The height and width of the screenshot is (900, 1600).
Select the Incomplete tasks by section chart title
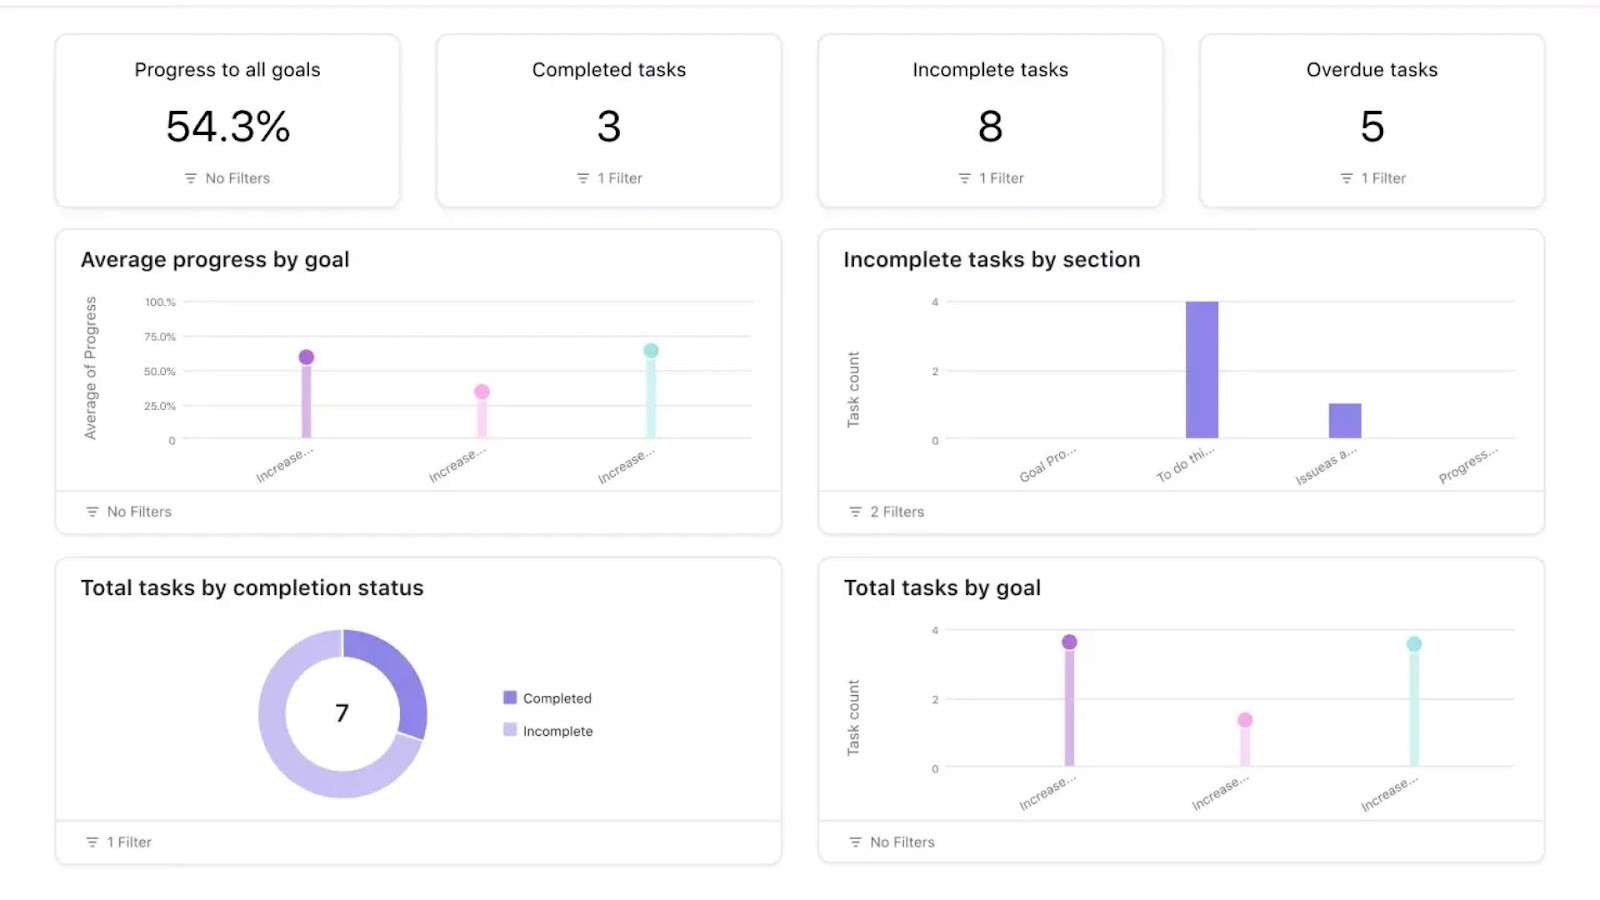991,259
